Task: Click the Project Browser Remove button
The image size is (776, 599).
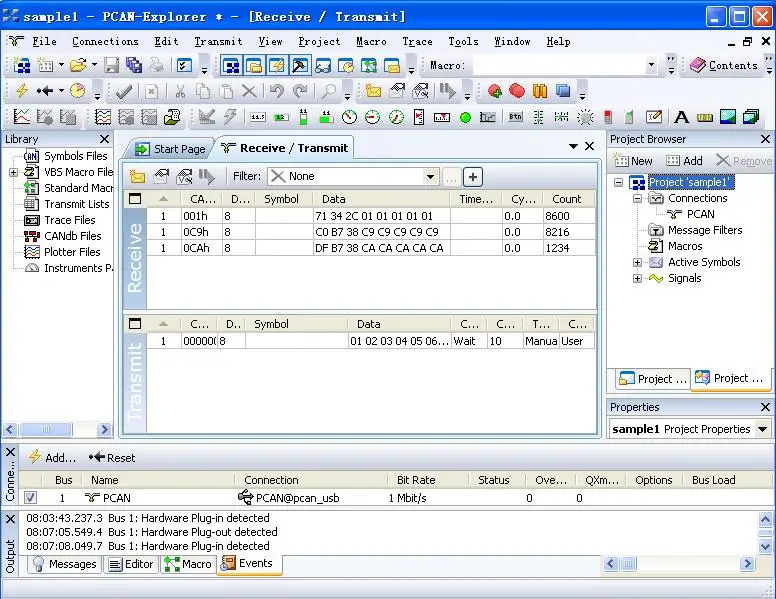Action: 743,161
